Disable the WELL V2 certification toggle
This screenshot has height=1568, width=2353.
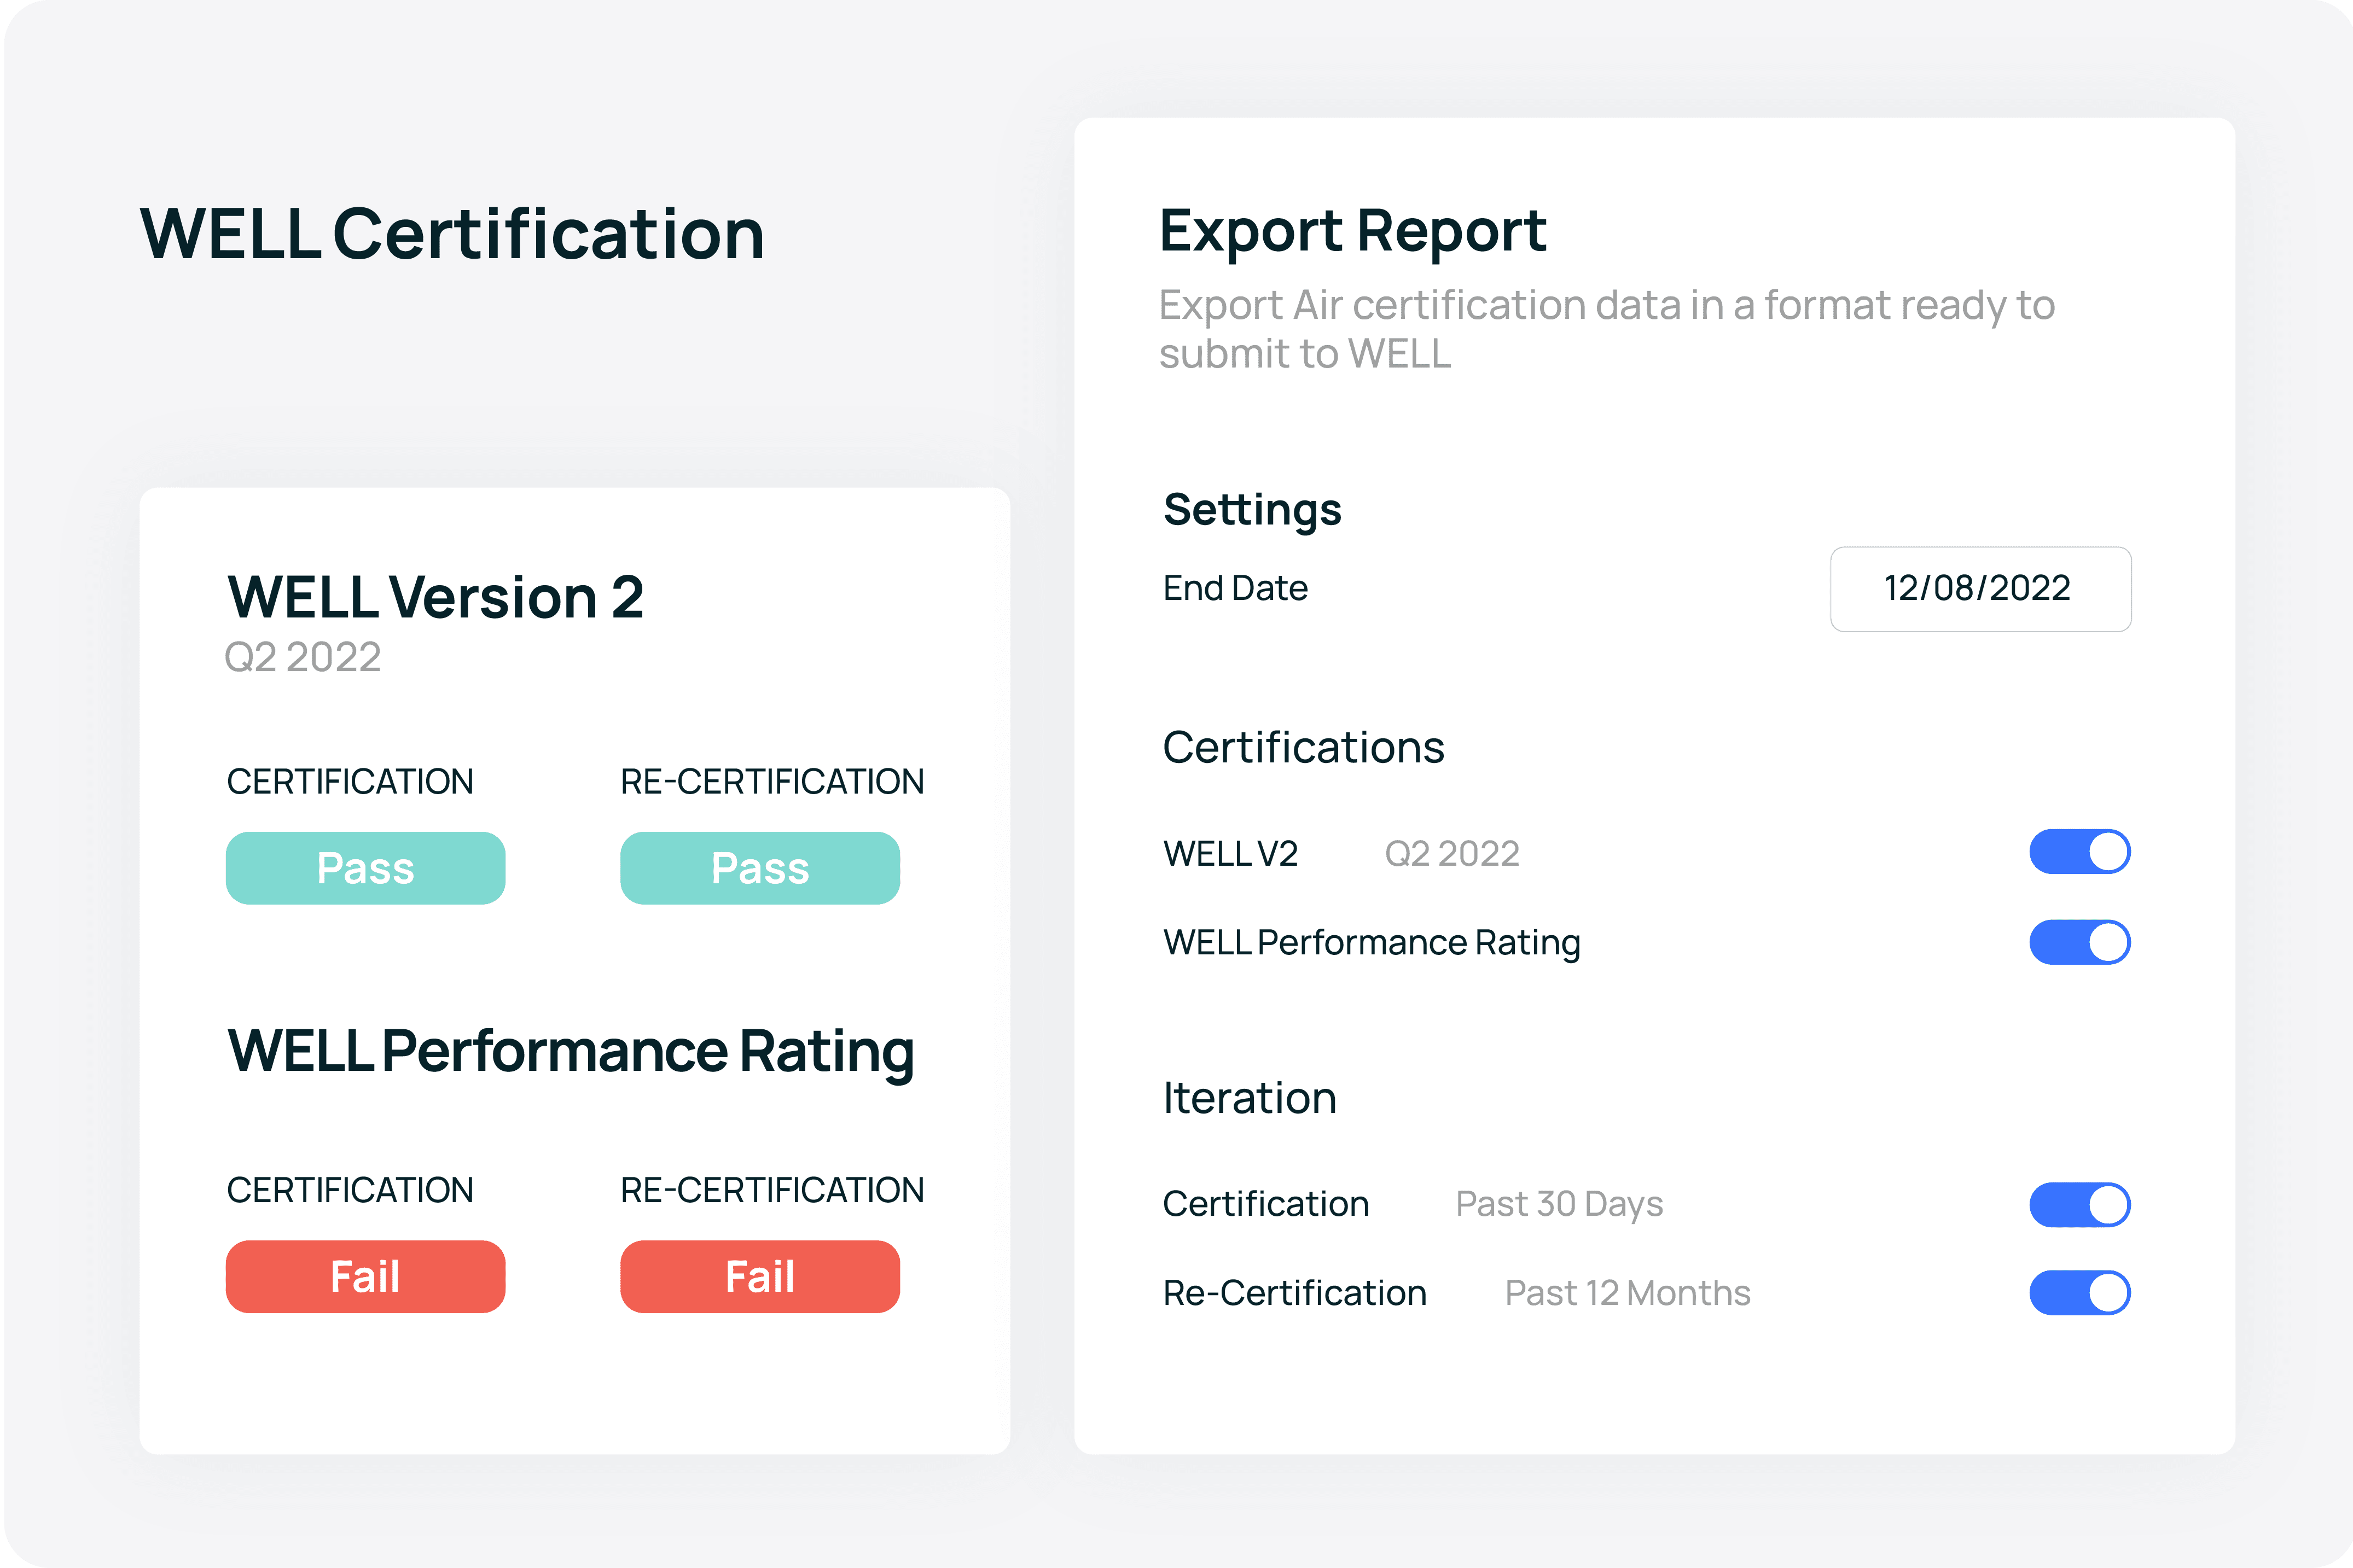pyautogui.click(x=2081, y=852)
